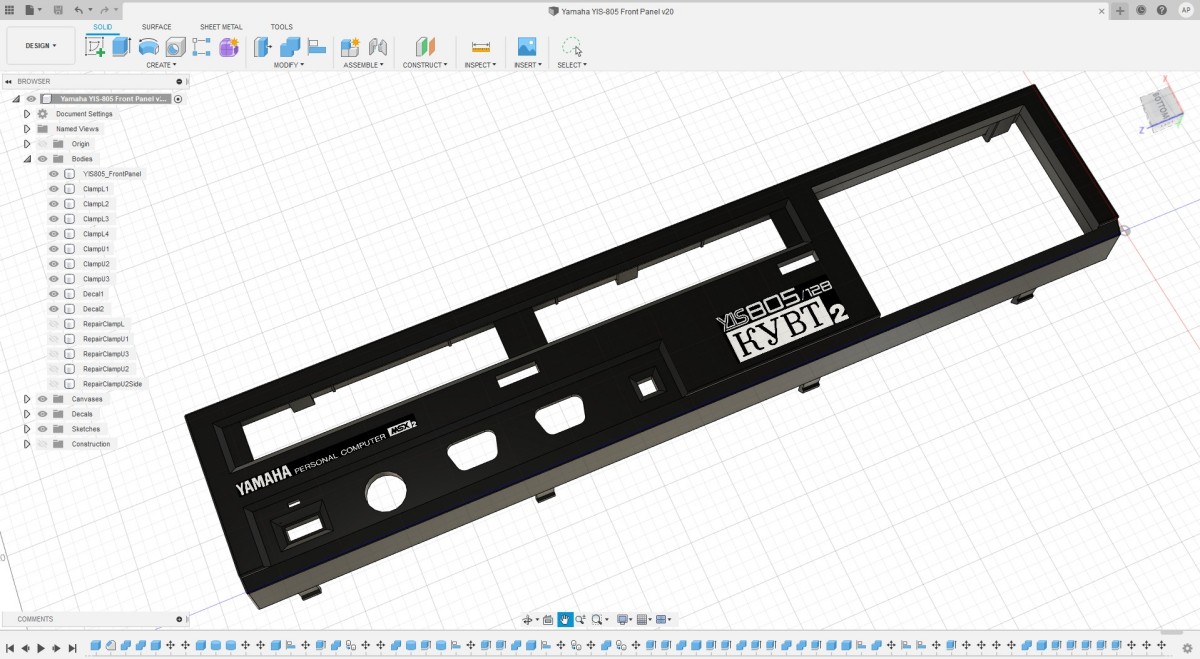Hide the ClampL4 body
1200x659 pixels.
point(54,234)
